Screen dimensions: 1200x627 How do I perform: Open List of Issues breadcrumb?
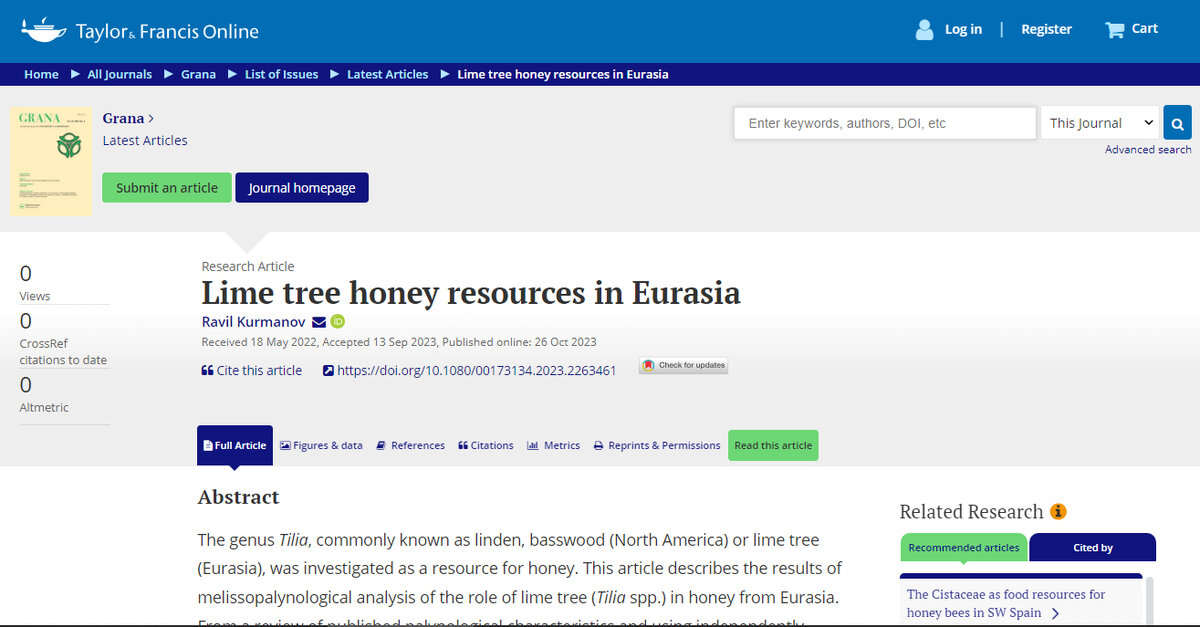282,74
